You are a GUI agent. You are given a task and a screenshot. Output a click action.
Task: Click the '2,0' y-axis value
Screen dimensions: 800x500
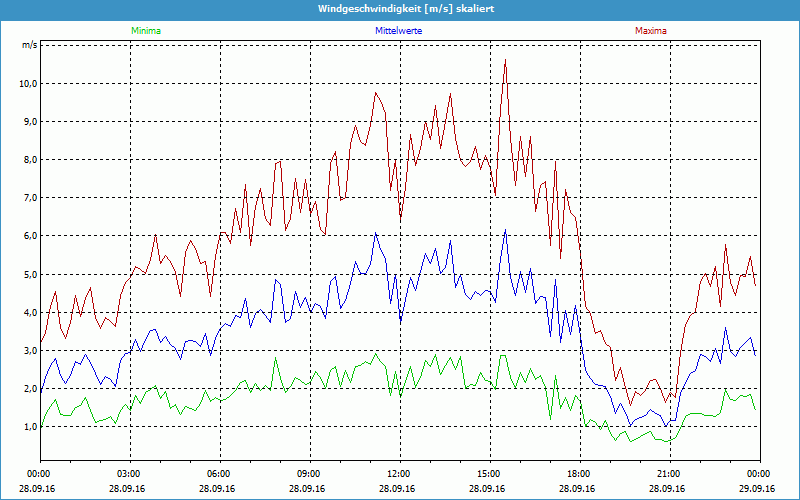(30, 388)
